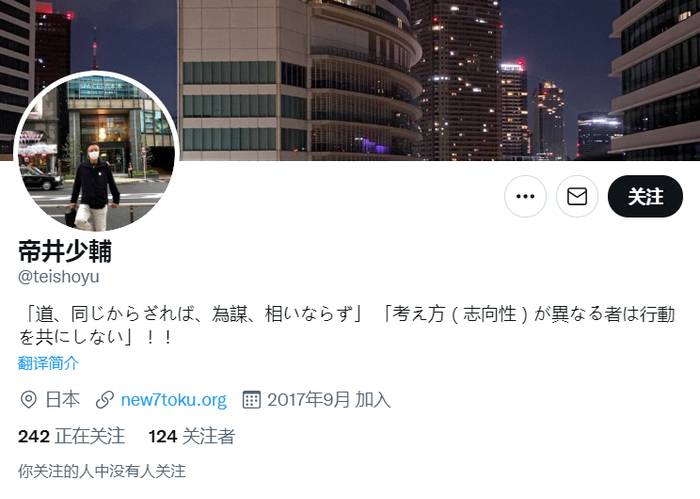View the 242 正在关注 following list

pos(71,436)
